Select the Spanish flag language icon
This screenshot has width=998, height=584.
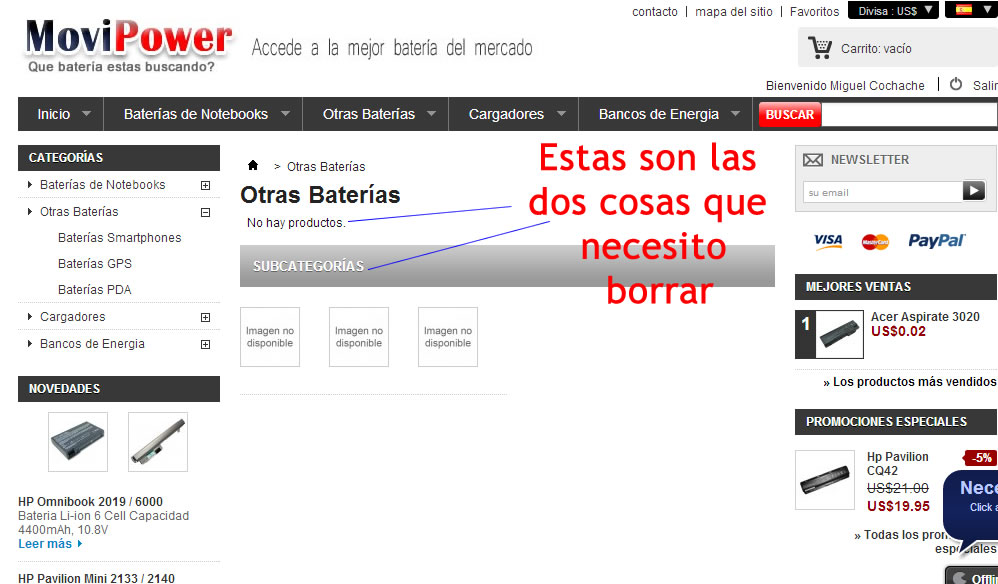[x=964, y=10]
